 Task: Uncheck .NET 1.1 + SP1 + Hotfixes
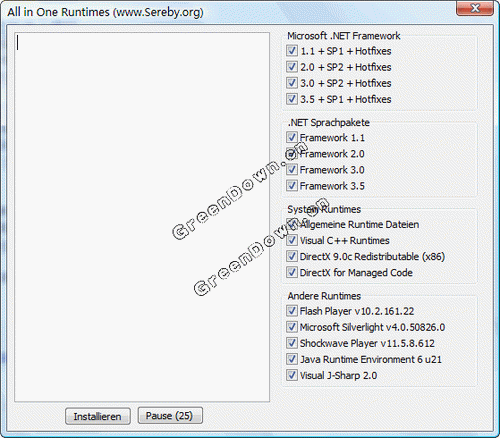pyautogui.click(x=292, y=51)
